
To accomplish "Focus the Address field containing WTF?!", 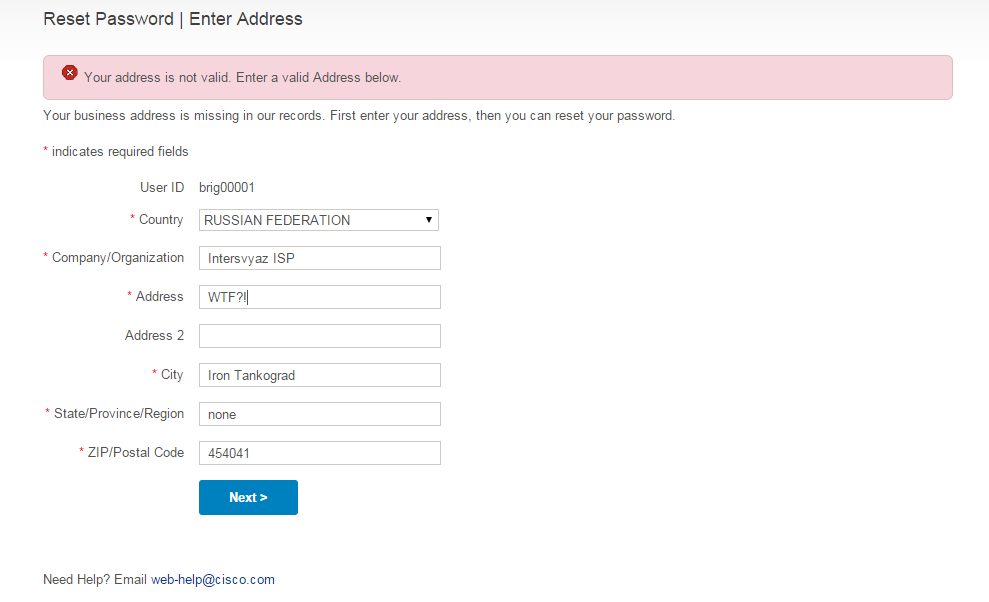I will [320, 297].
